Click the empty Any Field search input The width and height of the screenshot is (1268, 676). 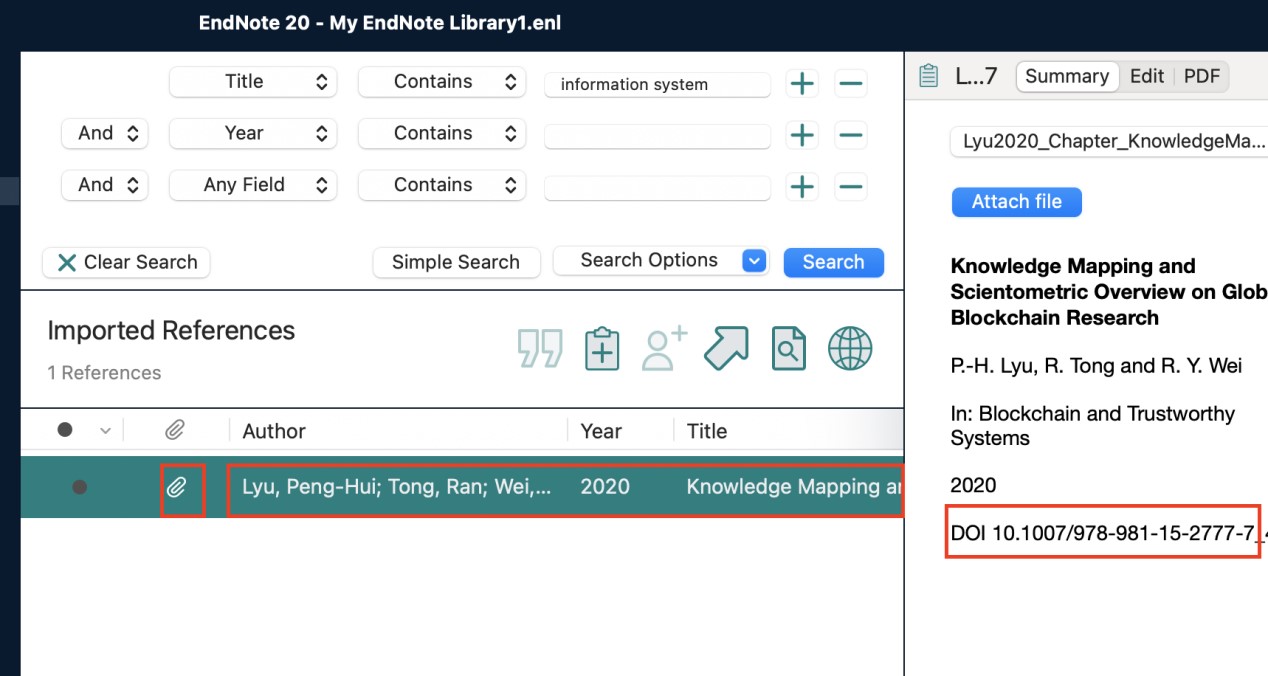pyautogui.click(x=657, y=187)
